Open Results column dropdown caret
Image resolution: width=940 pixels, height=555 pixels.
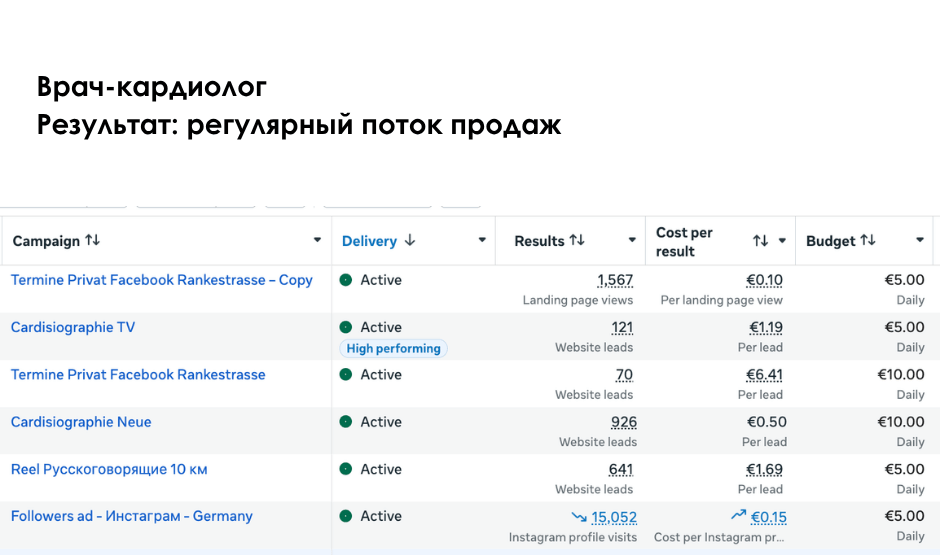[632, 240]
